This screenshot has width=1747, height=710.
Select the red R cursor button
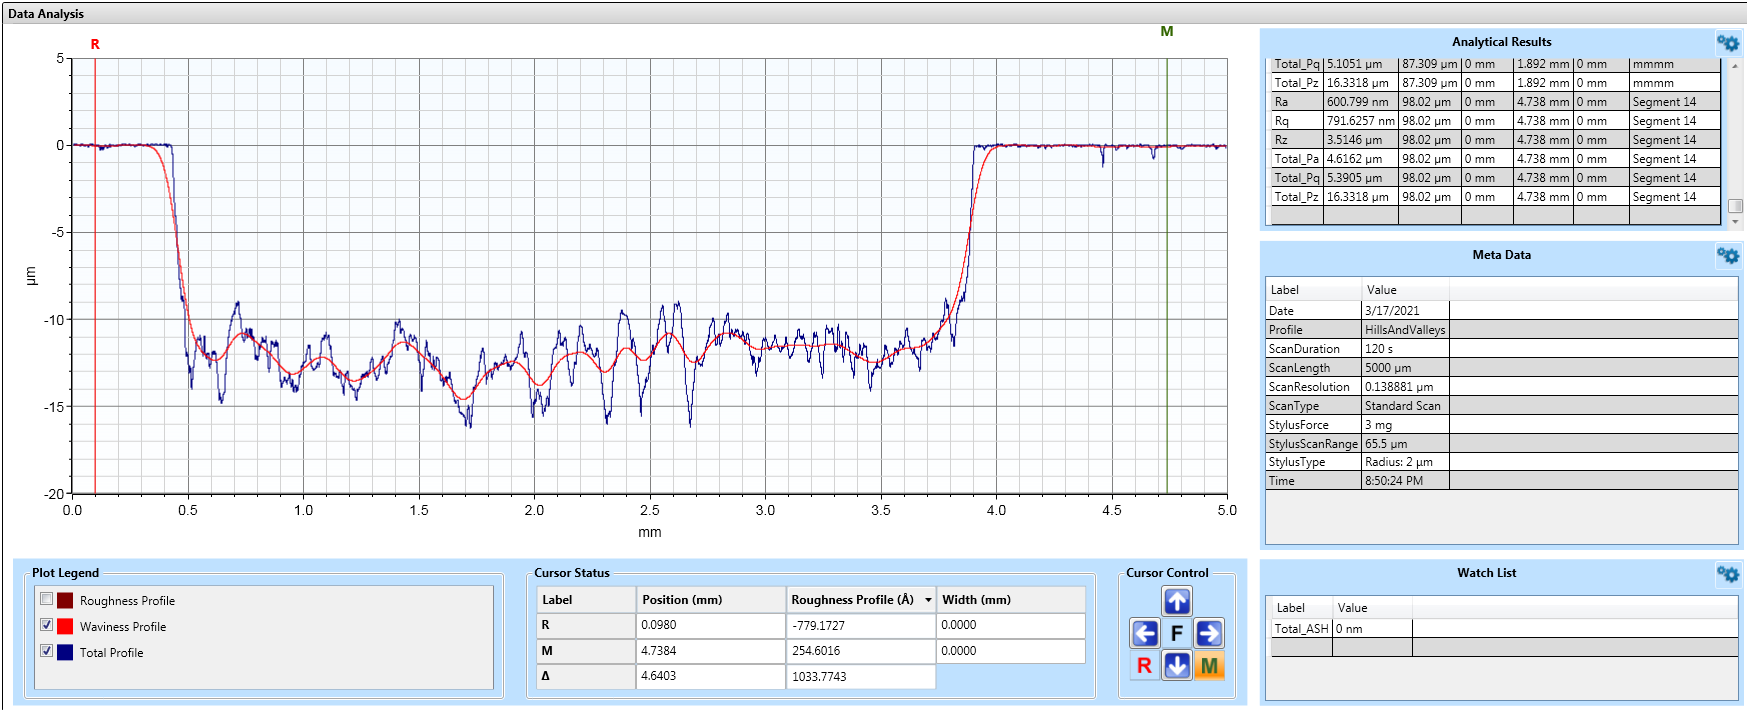[1145, 665]
